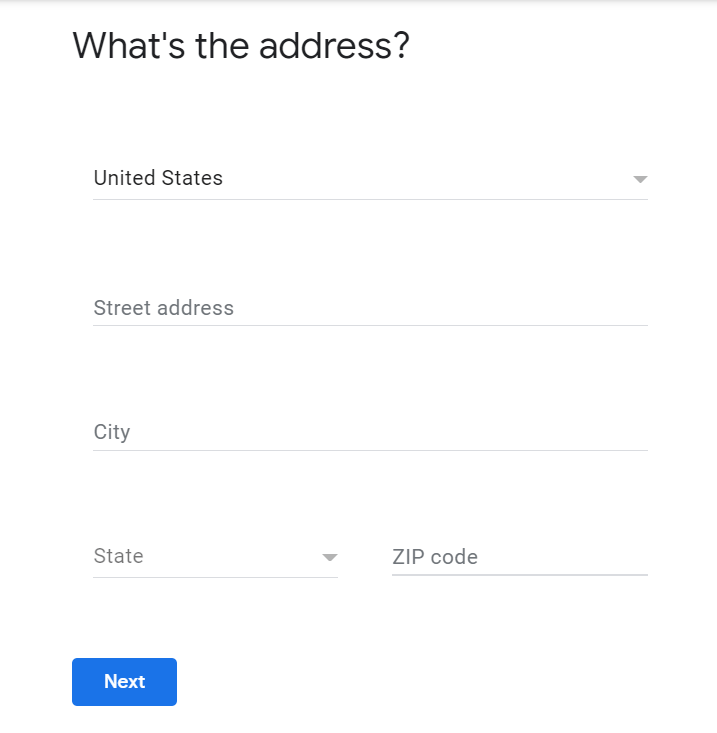717x733 pixels.
Task: Click the 'State' placeholder label
Action: 118,556
